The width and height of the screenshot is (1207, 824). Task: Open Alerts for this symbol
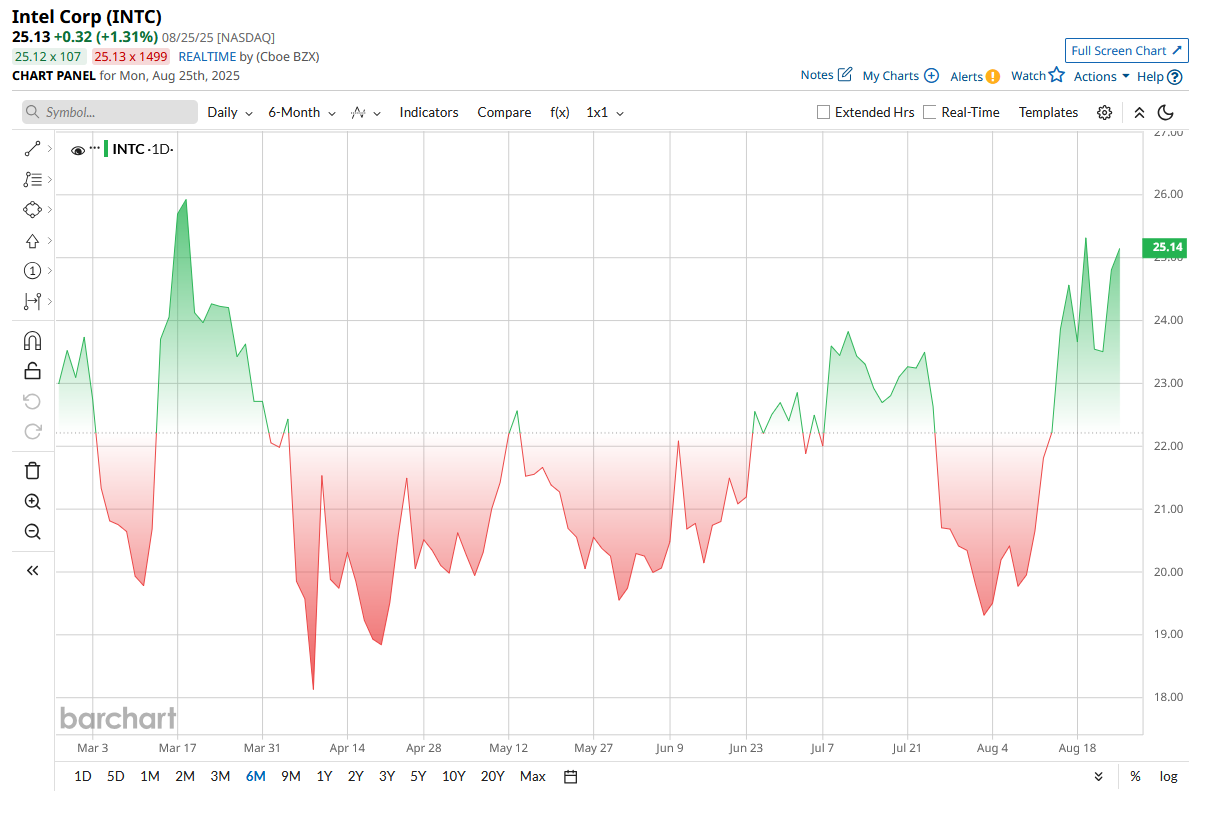975,76
